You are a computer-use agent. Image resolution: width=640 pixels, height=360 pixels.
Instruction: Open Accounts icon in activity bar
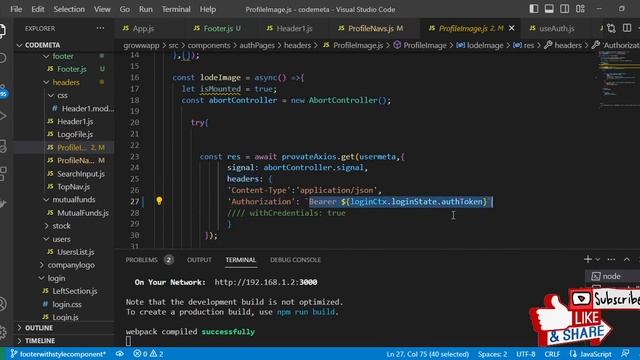point(2,304)
